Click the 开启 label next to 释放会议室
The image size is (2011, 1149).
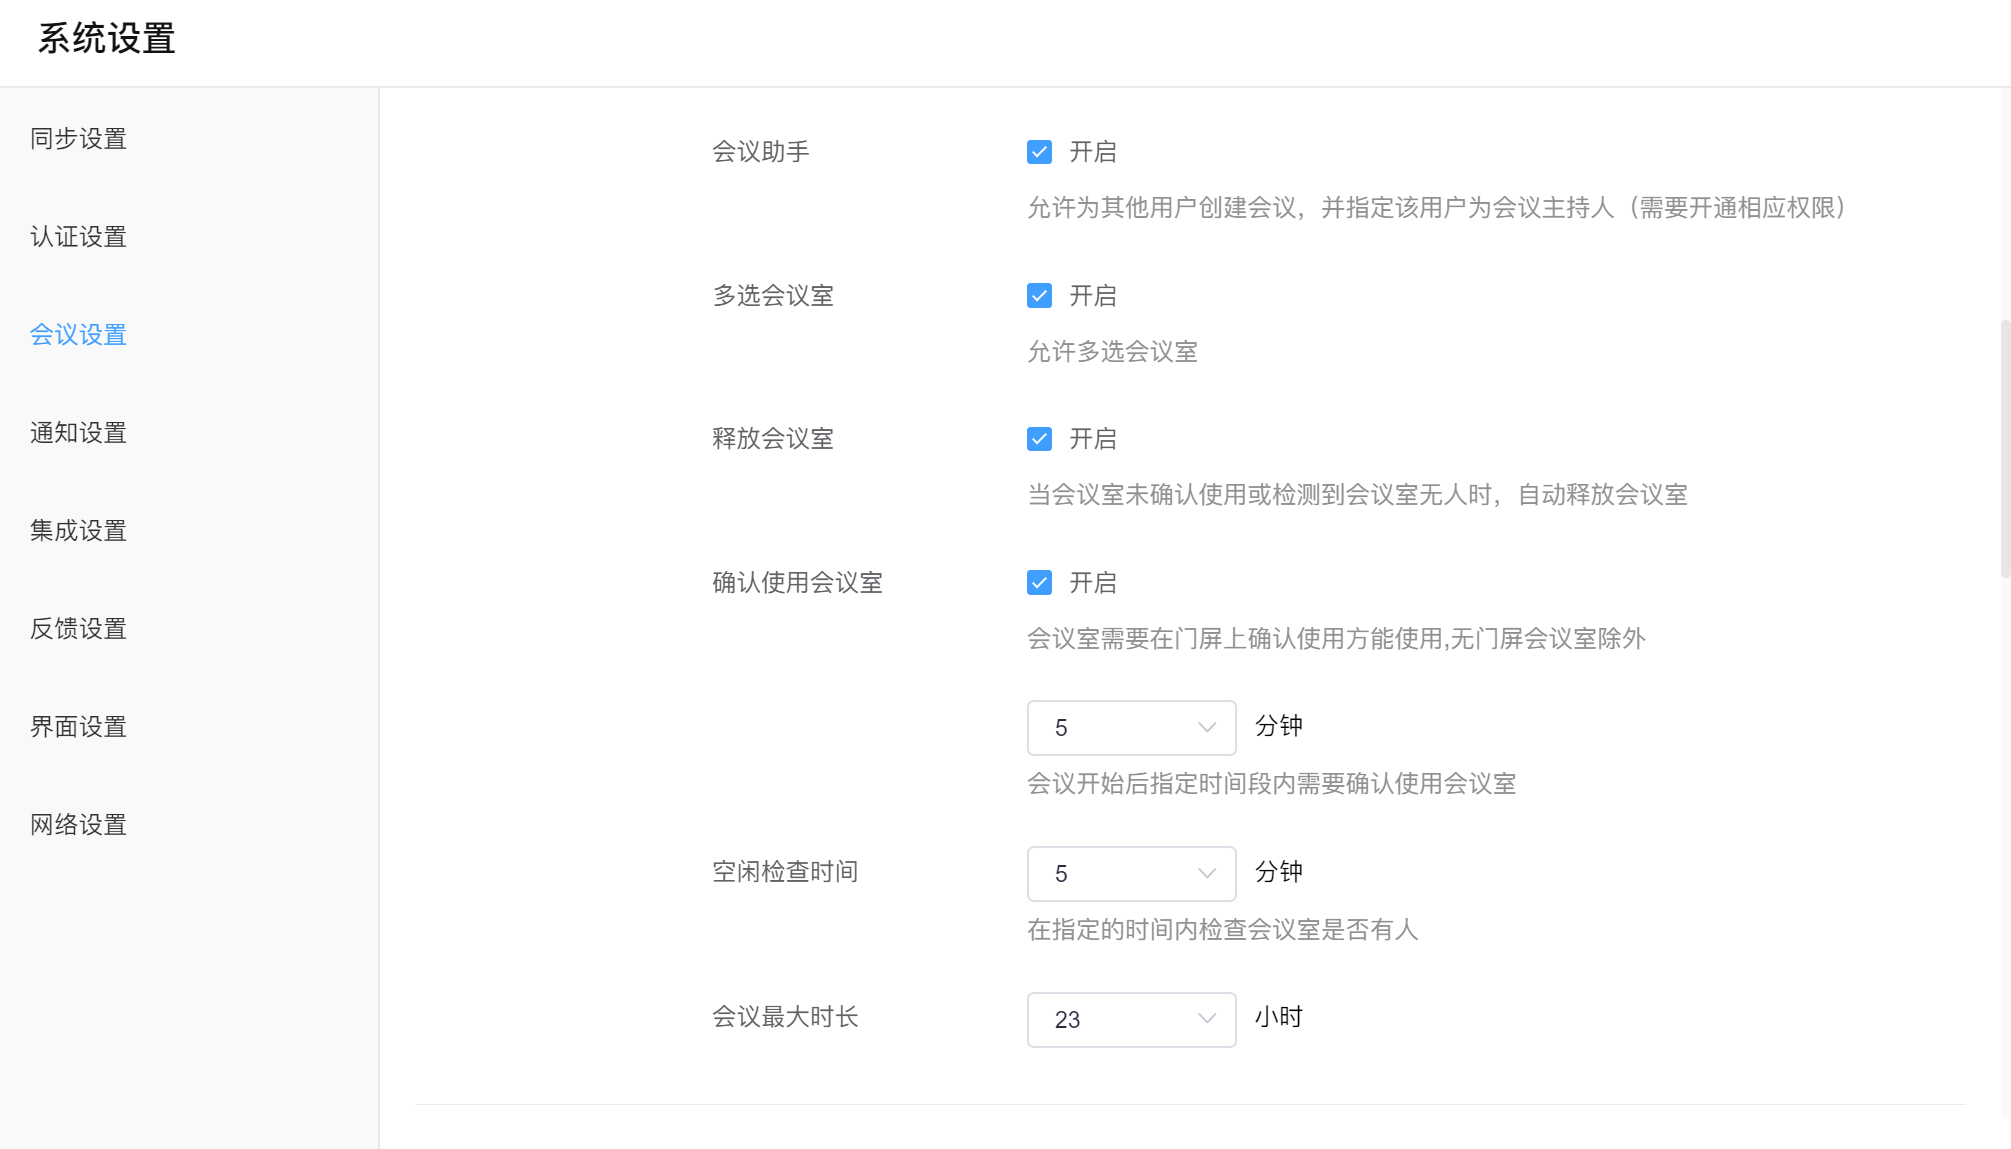click(1092, 439)
